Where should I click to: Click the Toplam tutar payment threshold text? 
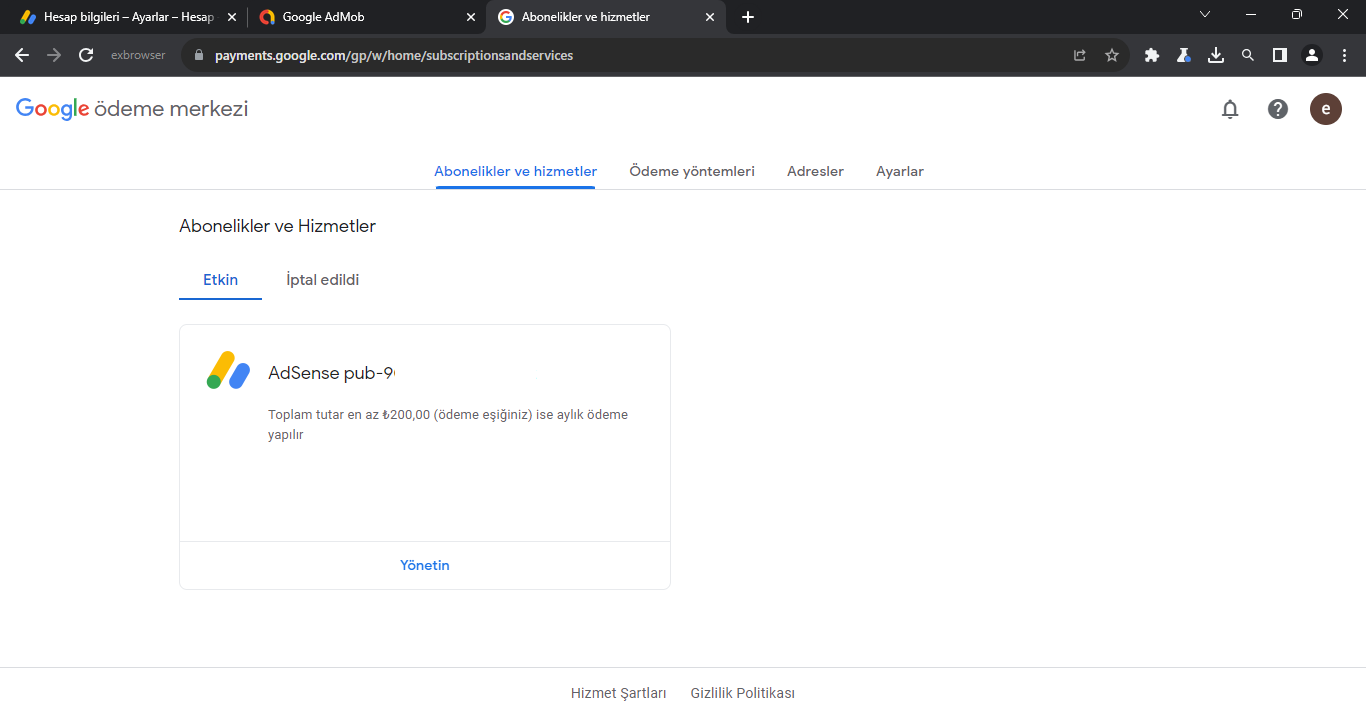click(x=448, y=424)
